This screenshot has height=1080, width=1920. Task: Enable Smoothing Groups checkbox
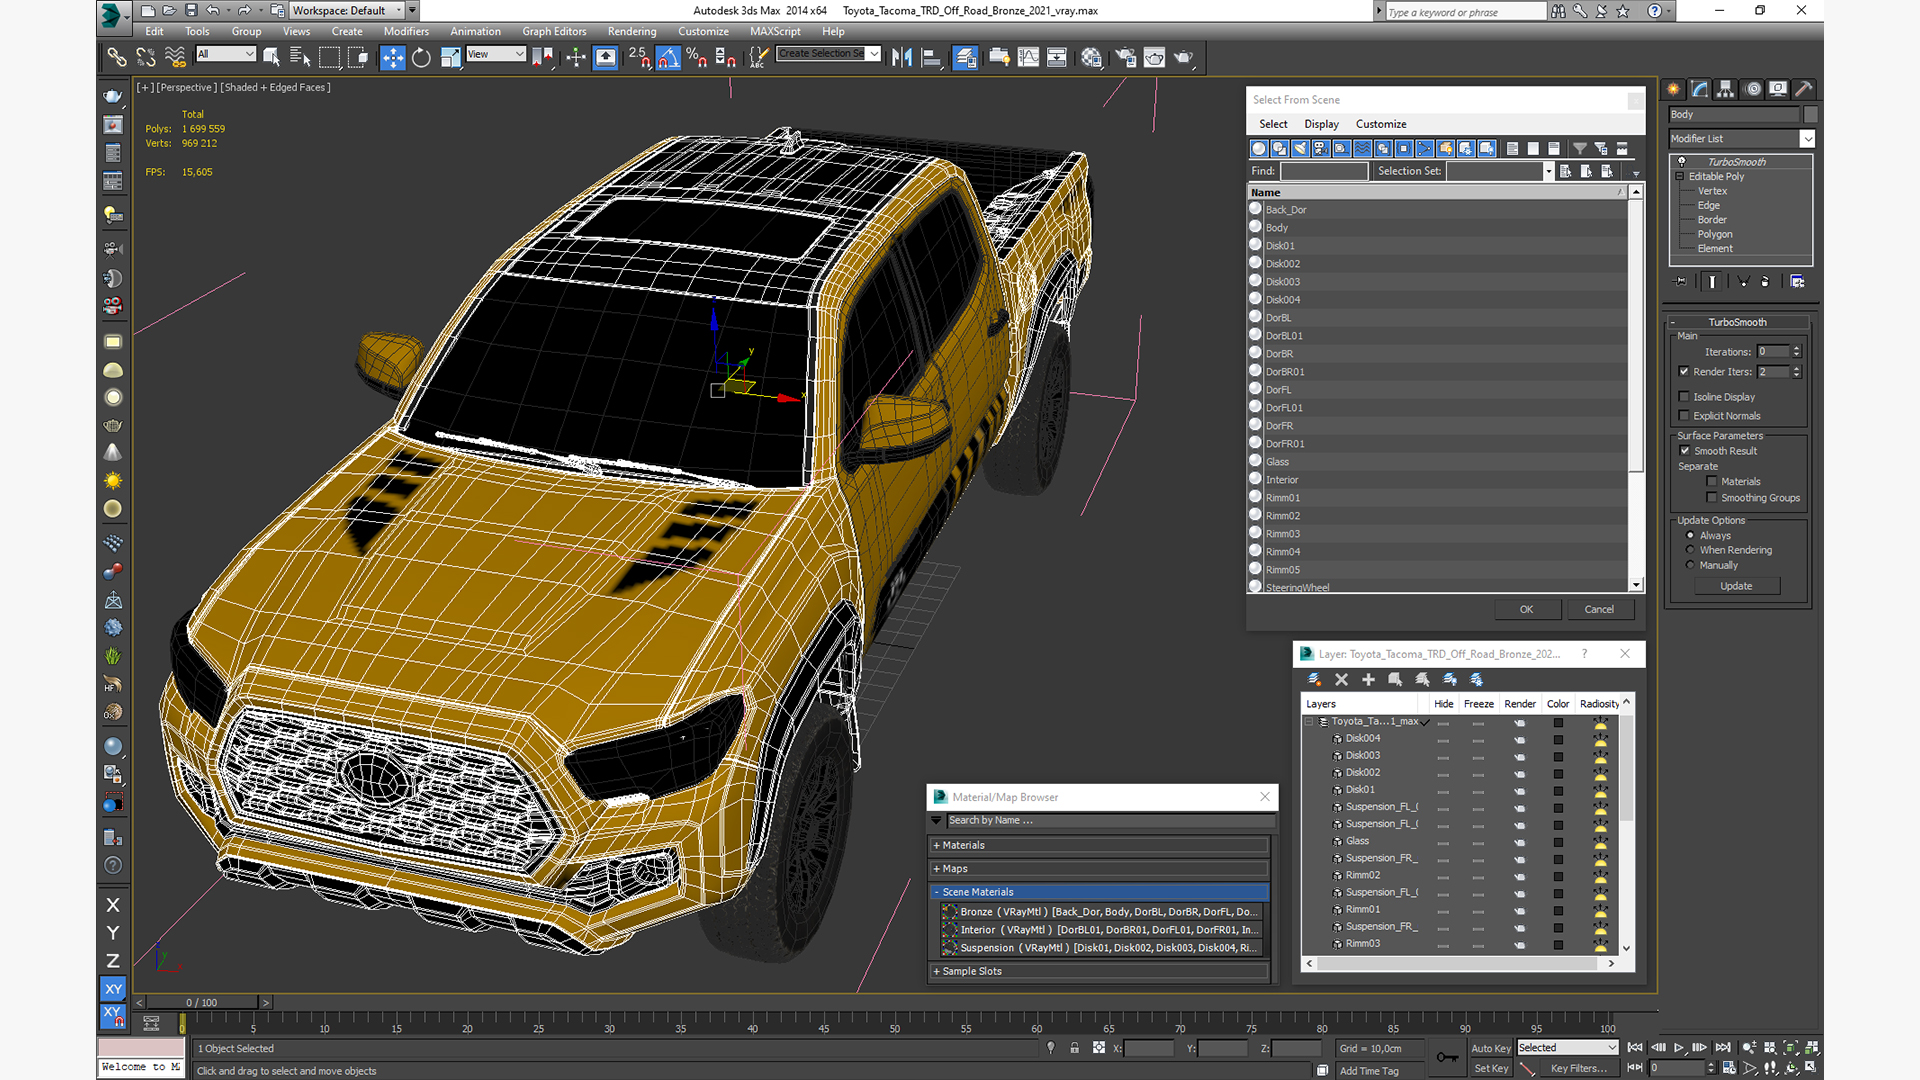click(1712, 498)
